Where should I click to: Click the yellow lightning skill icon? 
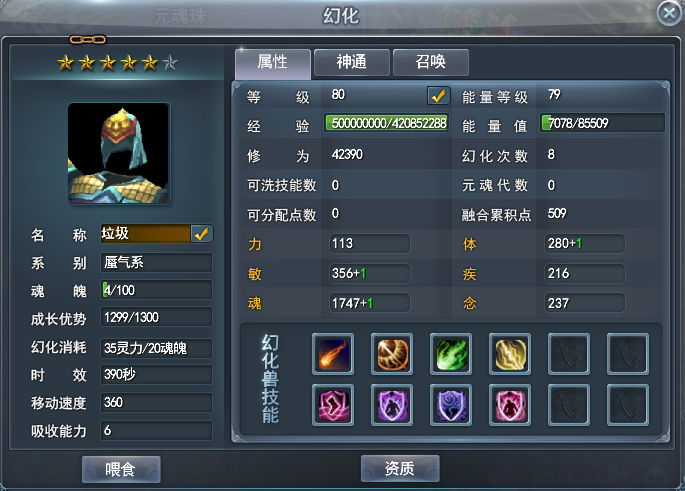coord(510,354)
